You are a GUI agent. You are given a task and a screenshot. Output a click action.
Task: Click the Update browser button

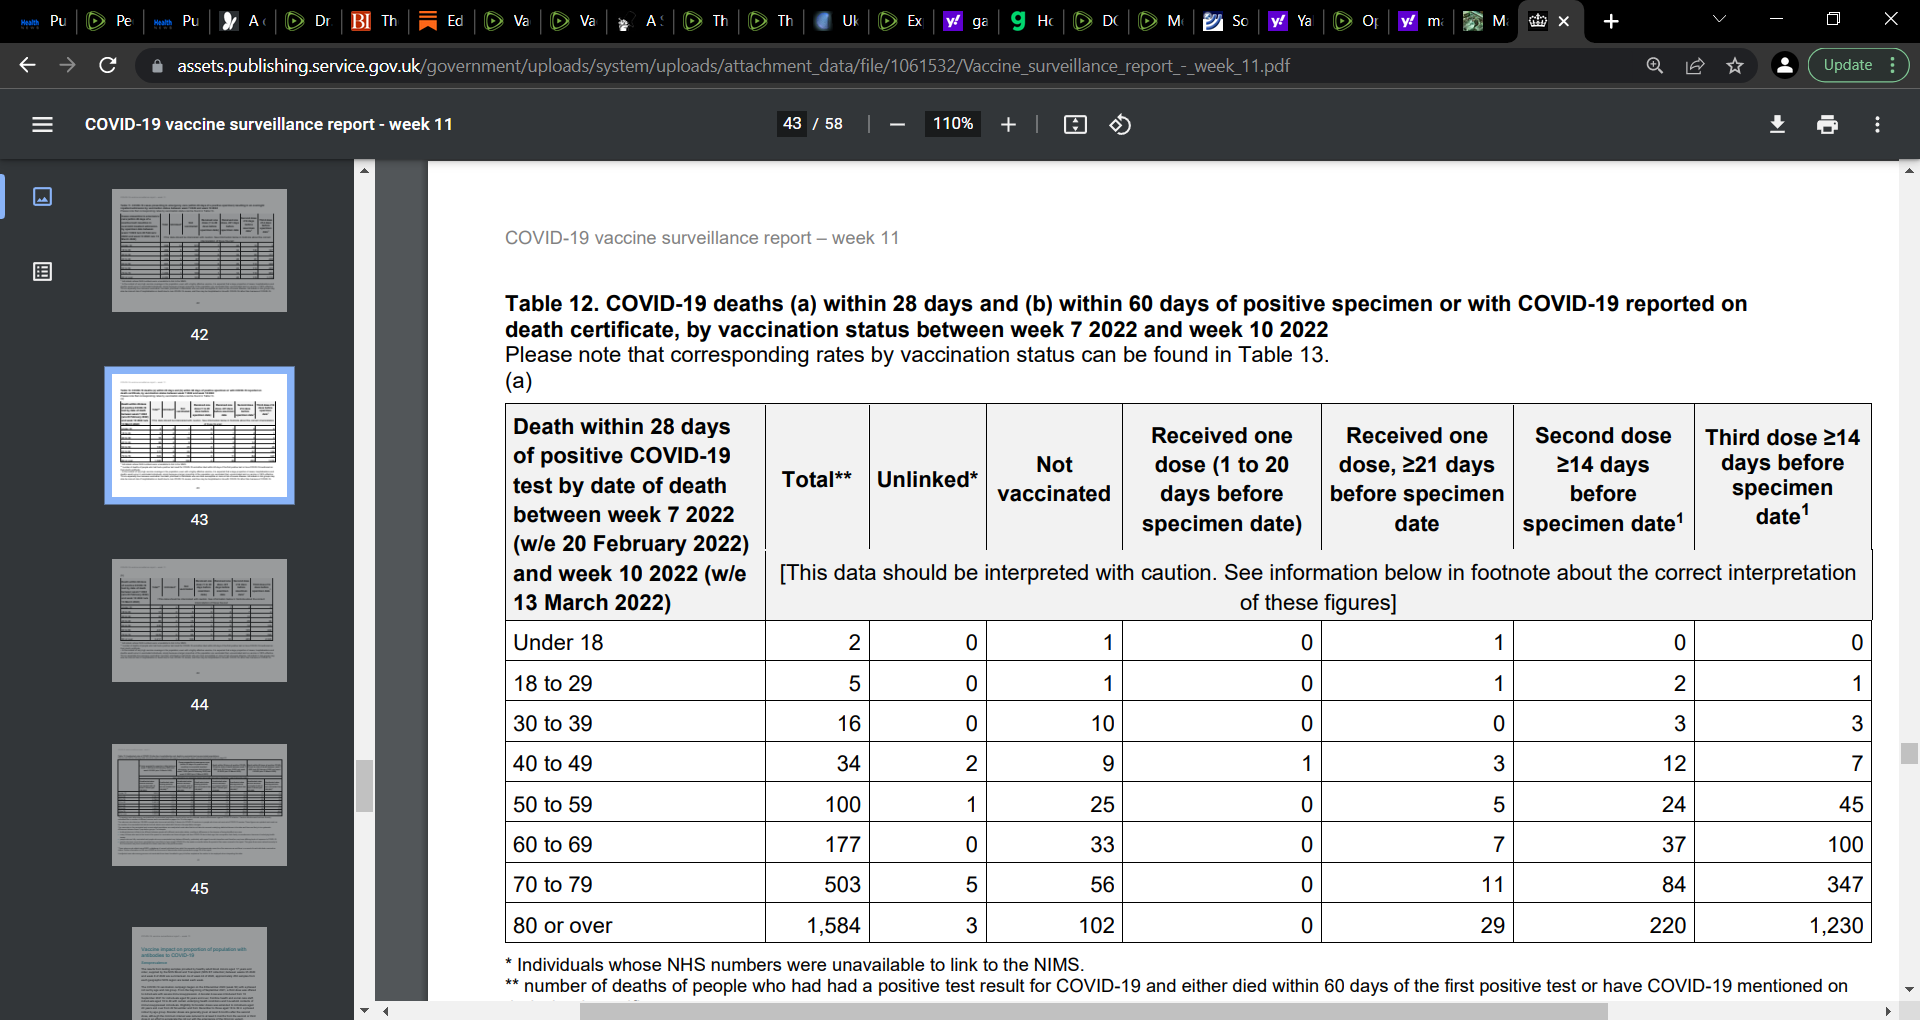[x=1858, y=65]
